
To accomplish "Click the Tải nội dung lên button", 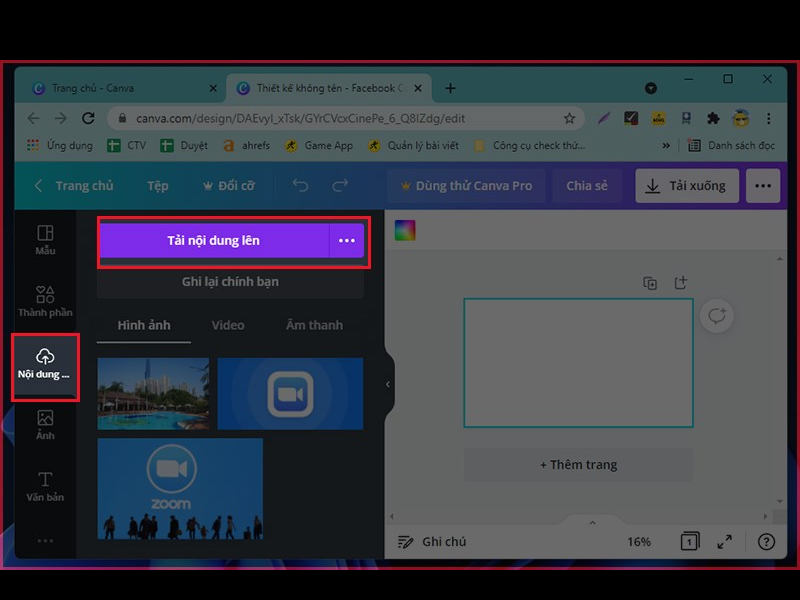I will click(214, 241).
